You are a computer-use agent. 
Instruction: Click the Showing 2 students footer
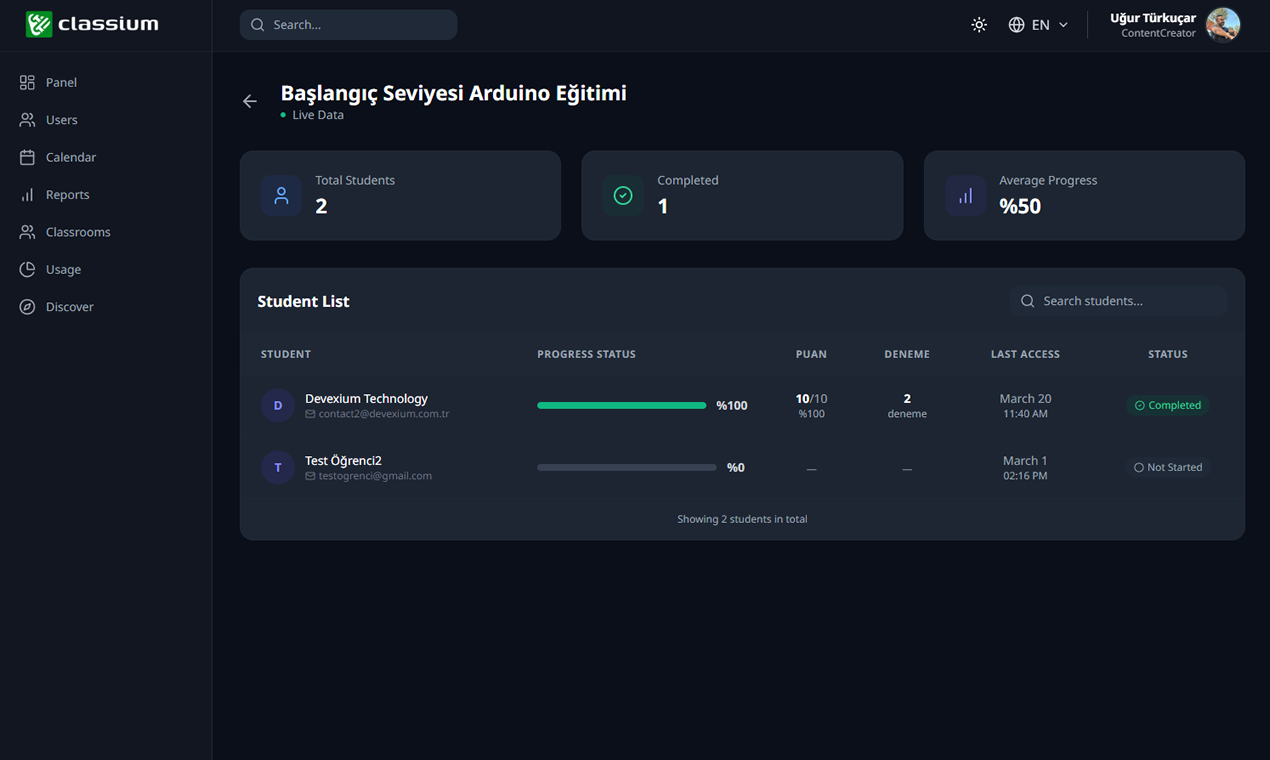742,519
